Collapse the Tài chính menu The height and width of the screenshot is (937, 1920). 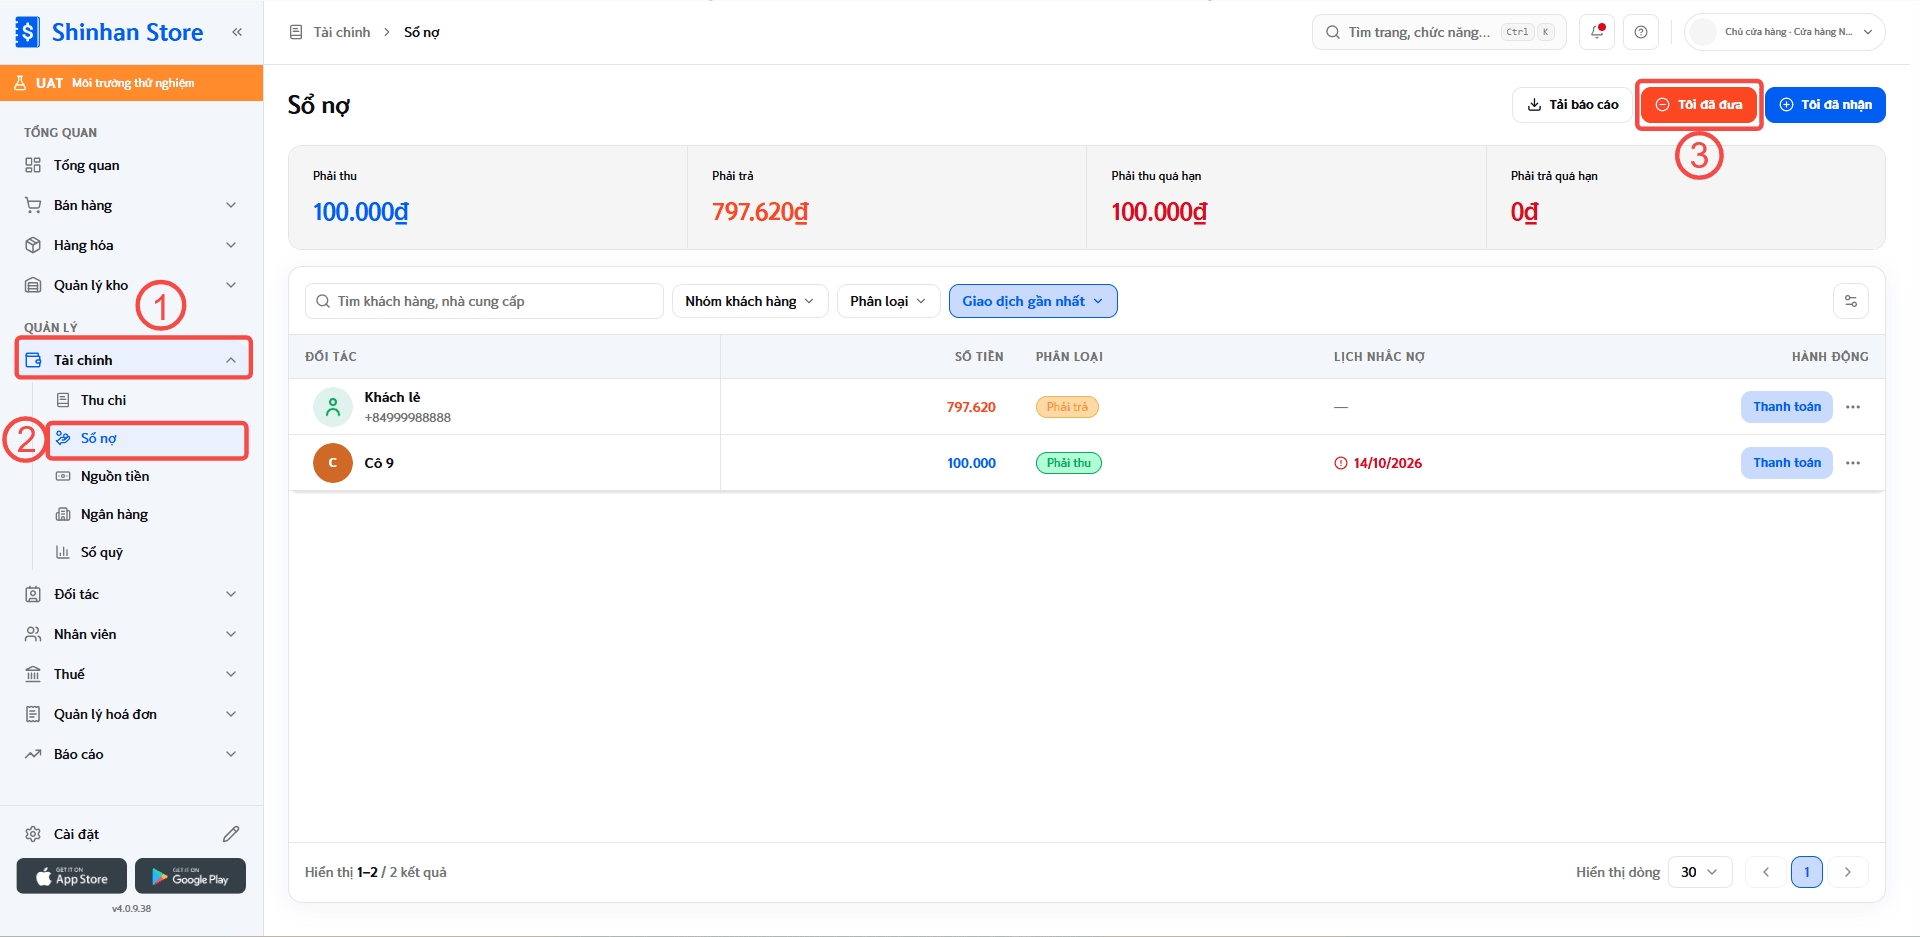coord(133,360)
